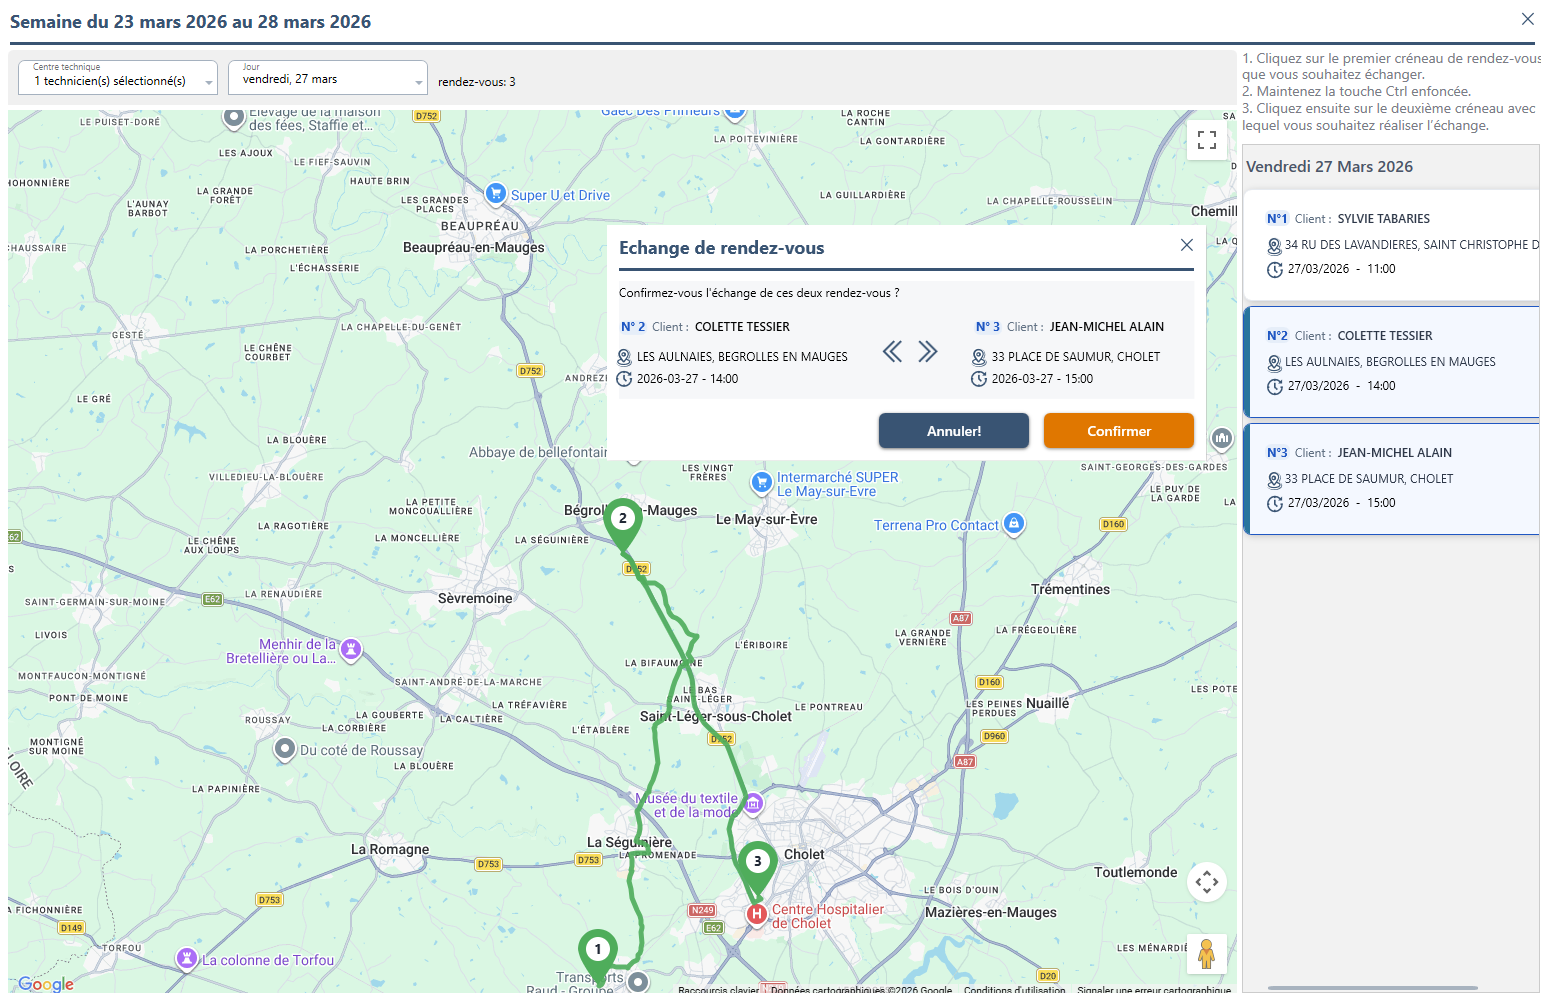The height and width of the screenshot is (993, 1541).
Task: Click the Nuaillé map label
Action: point(1047,703)
